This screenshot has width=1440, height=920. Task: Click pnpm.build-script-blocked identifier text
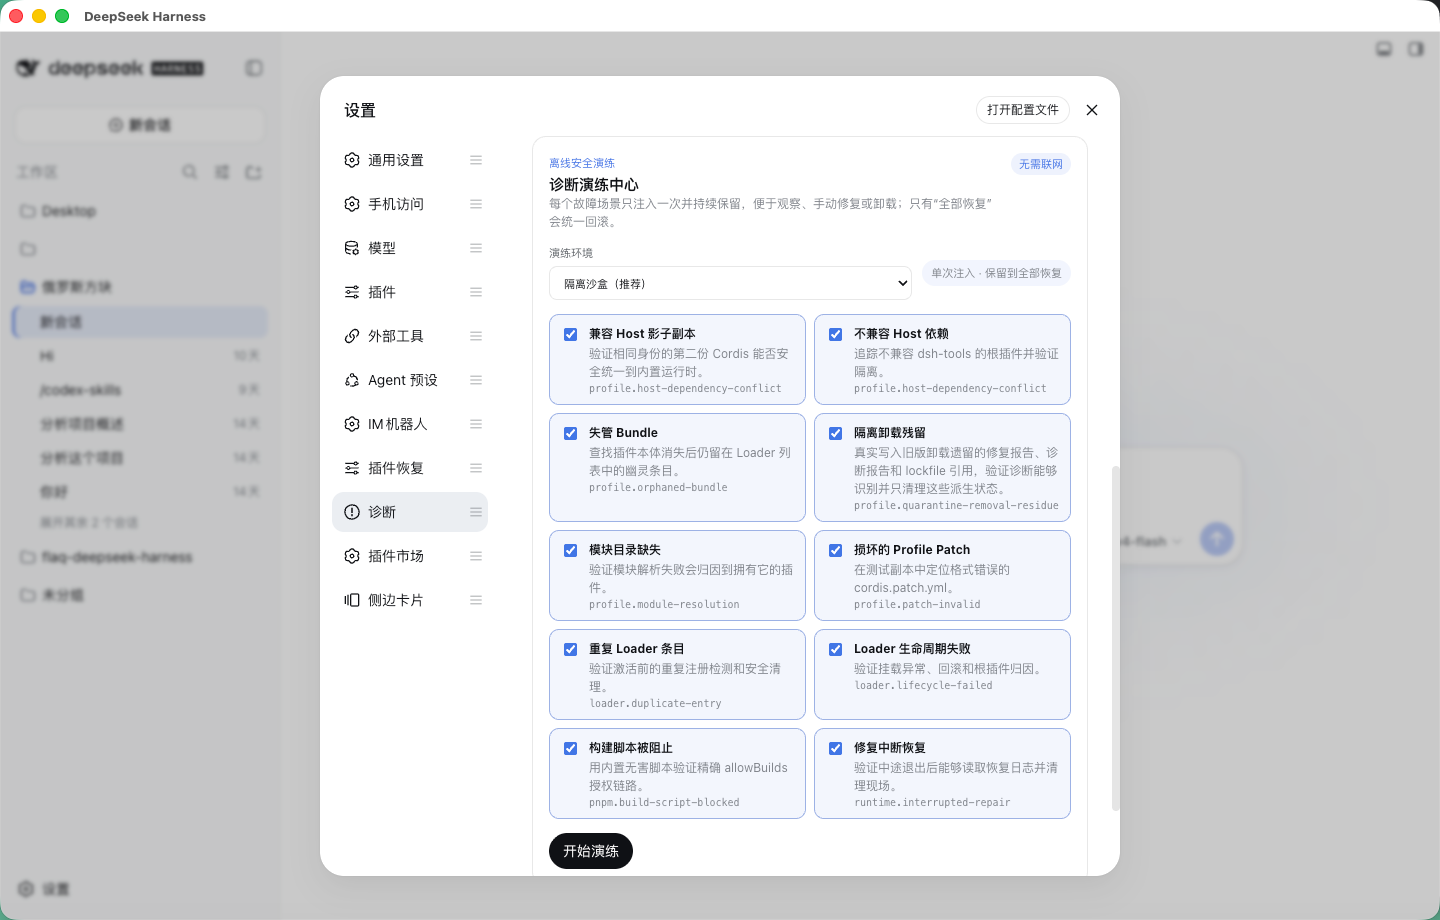[664, 803]
